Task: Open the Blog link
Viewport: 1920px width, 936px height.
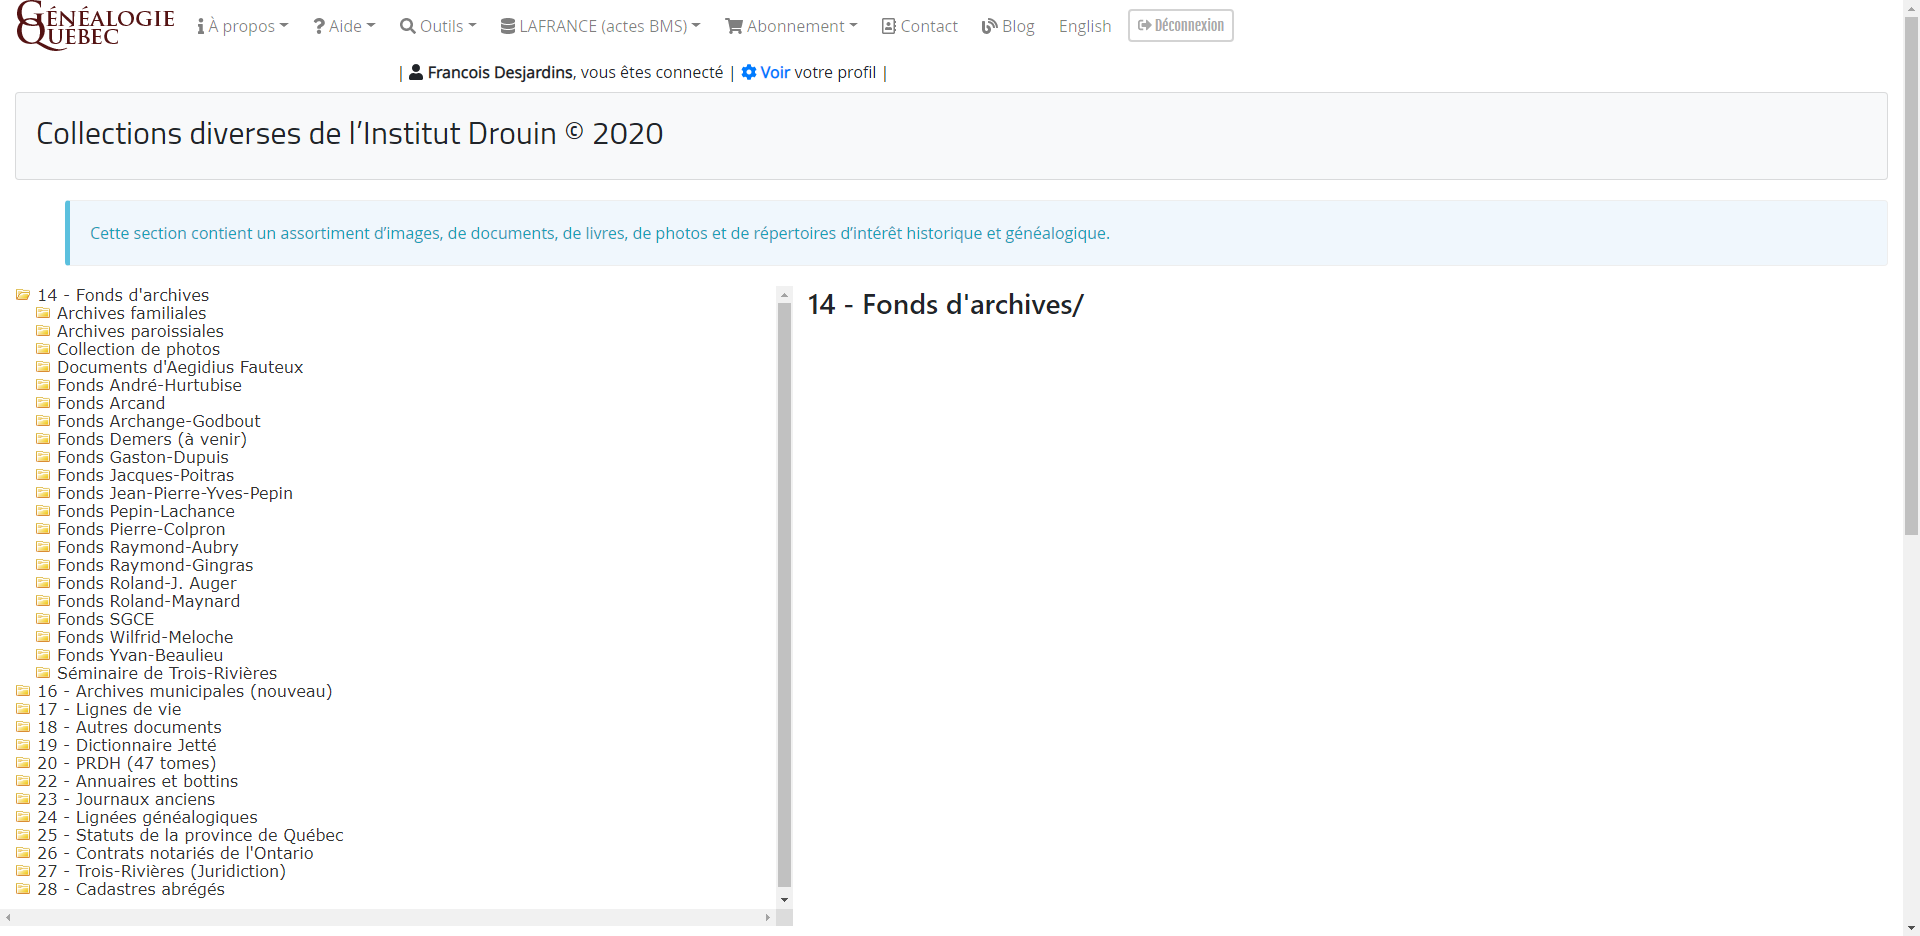Action: (x=1008, y=26)
